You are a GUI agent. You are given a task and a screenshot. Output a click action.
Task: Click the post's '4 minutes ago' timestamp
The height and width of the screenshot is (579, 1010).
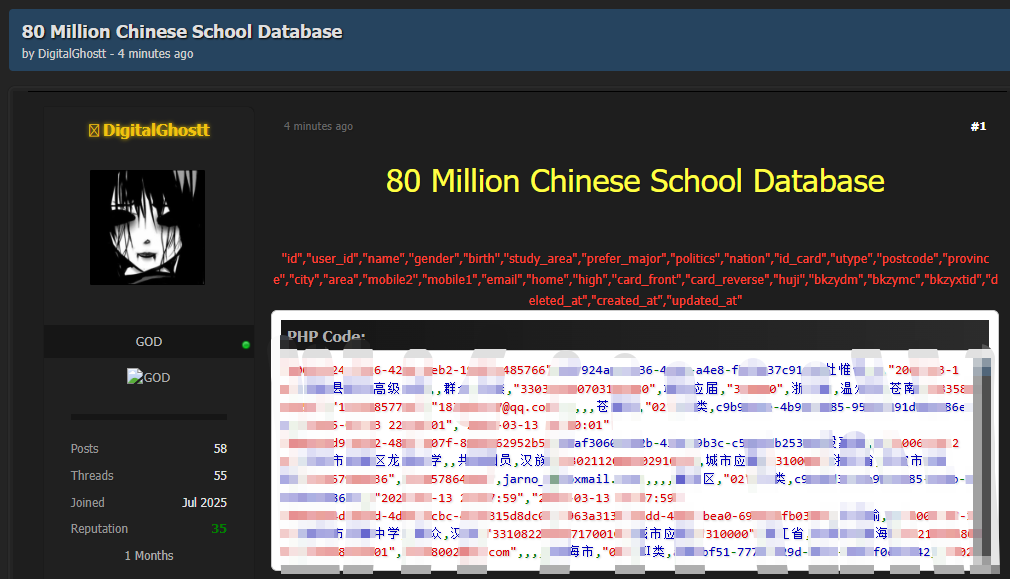(x=318, y=127)
